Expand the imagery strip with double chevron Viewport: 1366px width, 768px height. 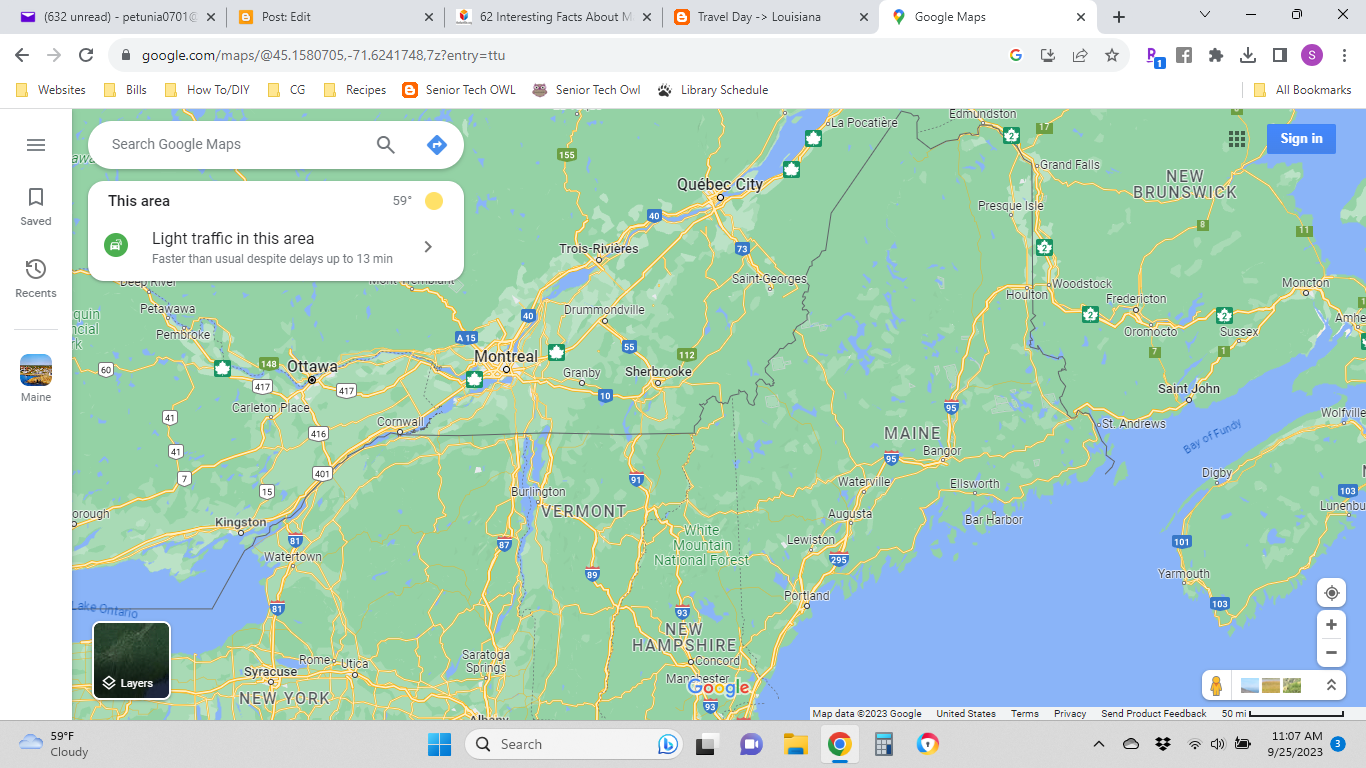pos(1331,686)
